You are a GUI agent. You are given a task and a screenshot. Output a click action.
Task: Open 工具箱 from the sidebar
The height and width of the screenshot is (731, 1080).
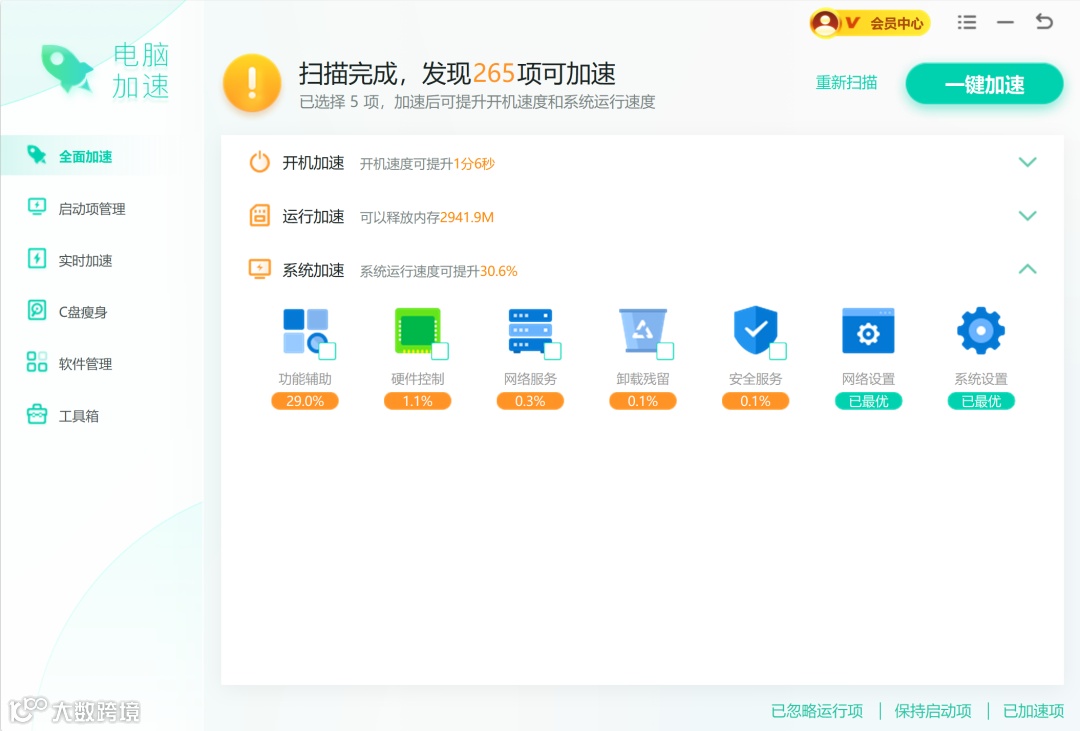click(79, 415)
